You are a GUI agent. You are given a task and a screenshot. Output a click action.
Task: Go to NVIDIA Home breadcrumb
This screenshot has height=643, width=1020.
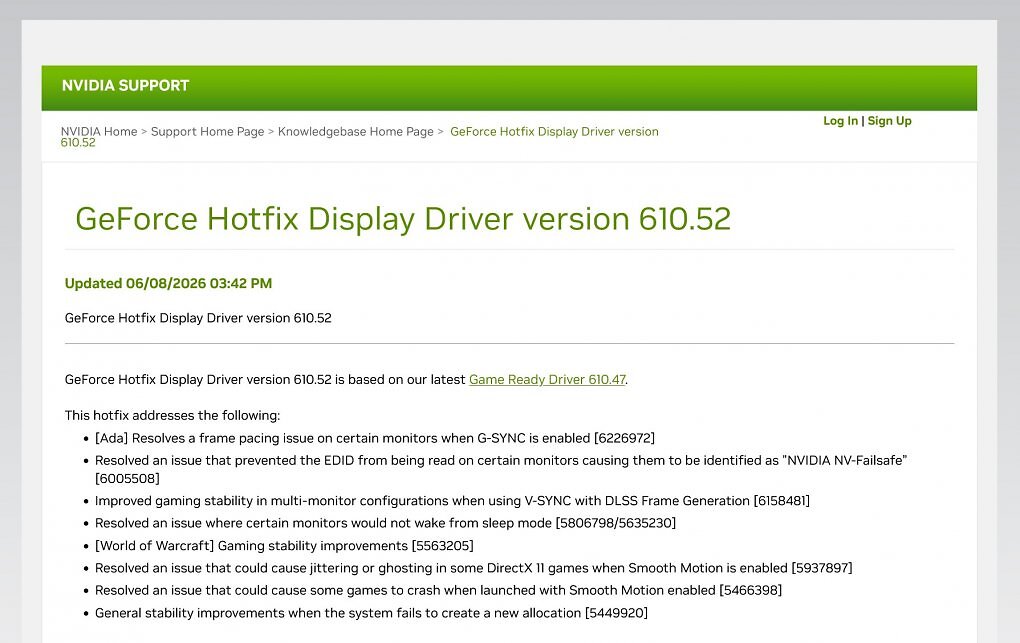[x=99, y=131]
